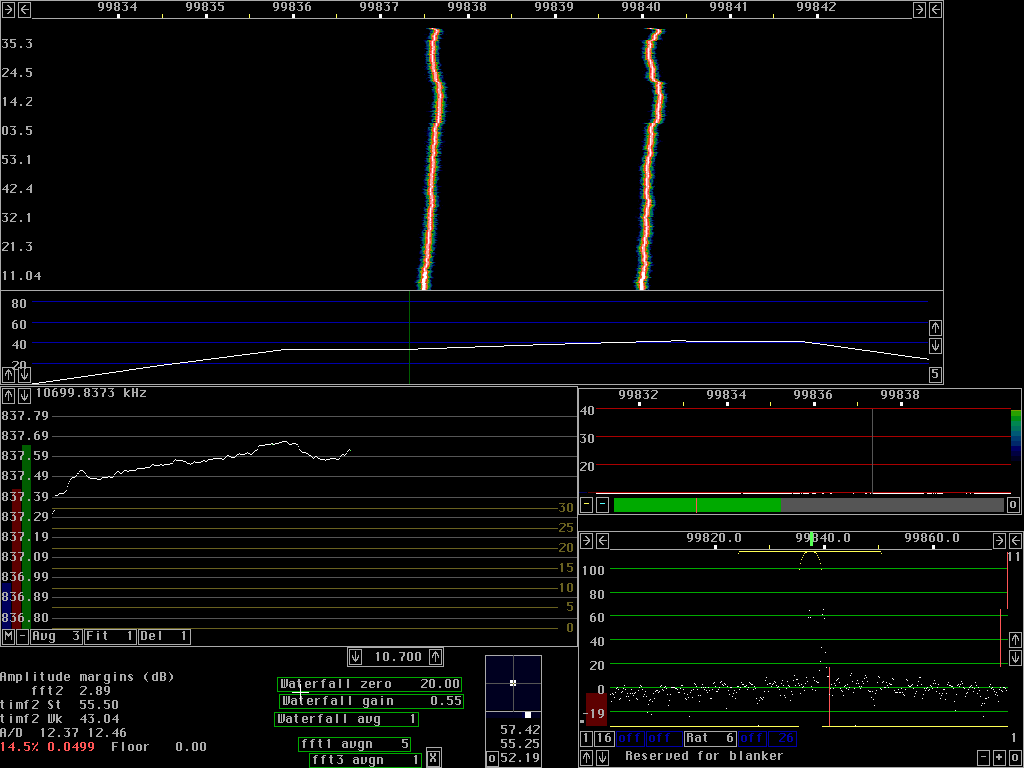The image size is (1024, 768).
Task: Click the left-arrow at the waterfall's top-right corner
Action: (936, 9)
